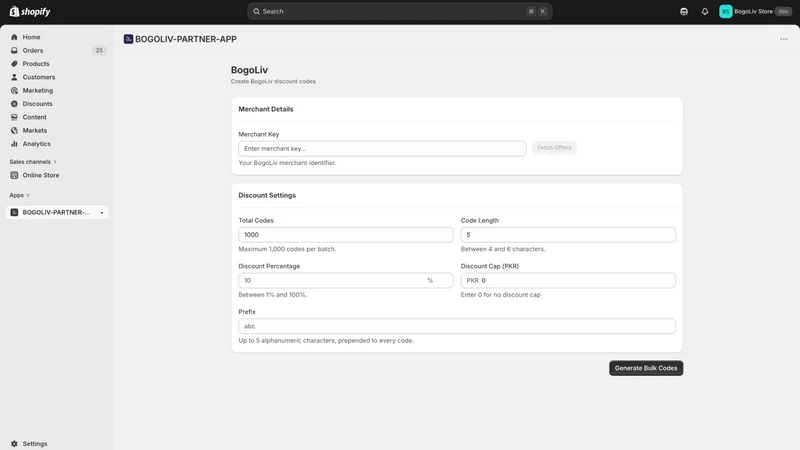Click the BOGOLIV app icon in sidebar
This screenshot has height=450, width=800.
14,212
